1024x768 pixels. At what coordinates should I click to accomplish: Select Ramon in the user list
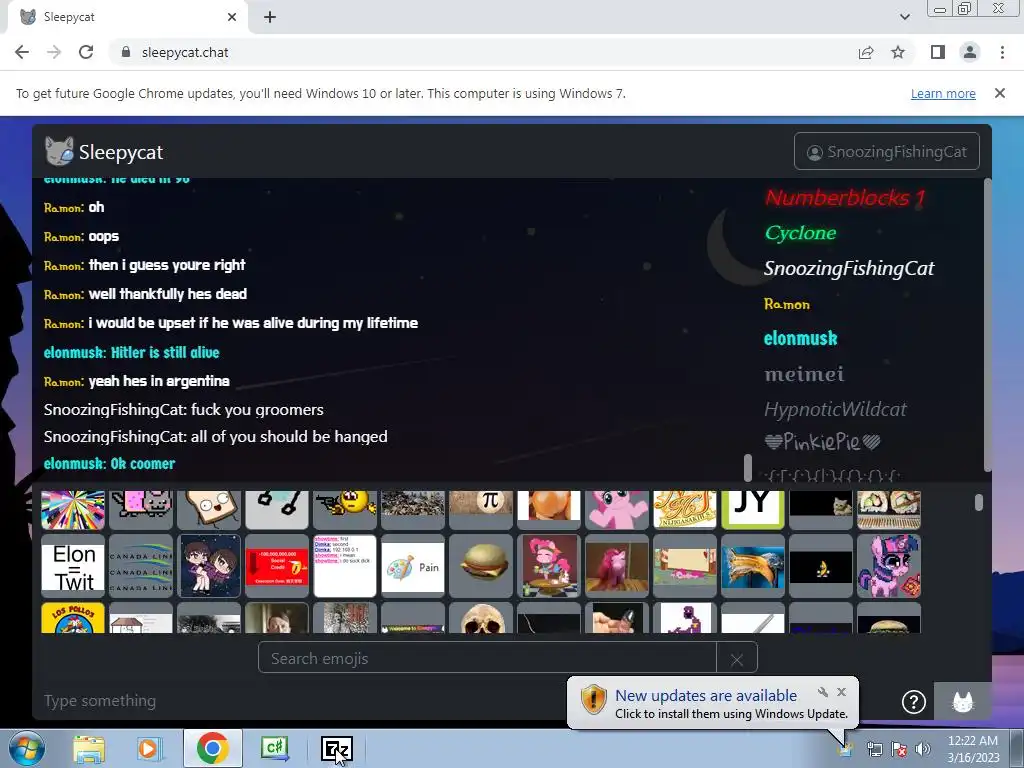pyautogui.click(x=787, y=304)
